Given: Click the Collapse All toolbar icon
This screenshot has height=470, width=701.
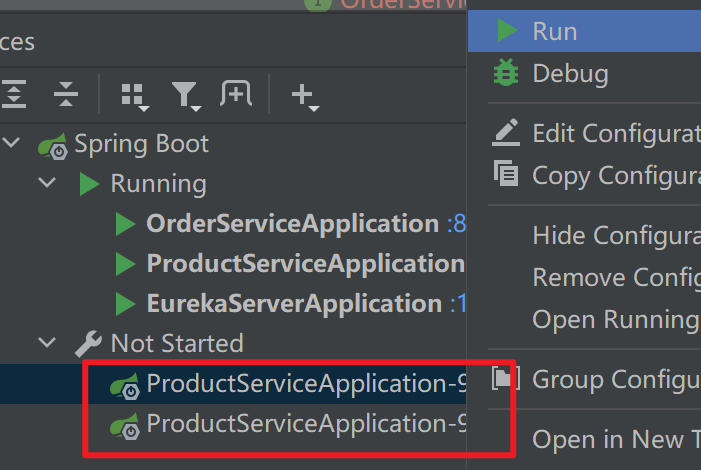Looking at the screenshot, I should [66, 94].
